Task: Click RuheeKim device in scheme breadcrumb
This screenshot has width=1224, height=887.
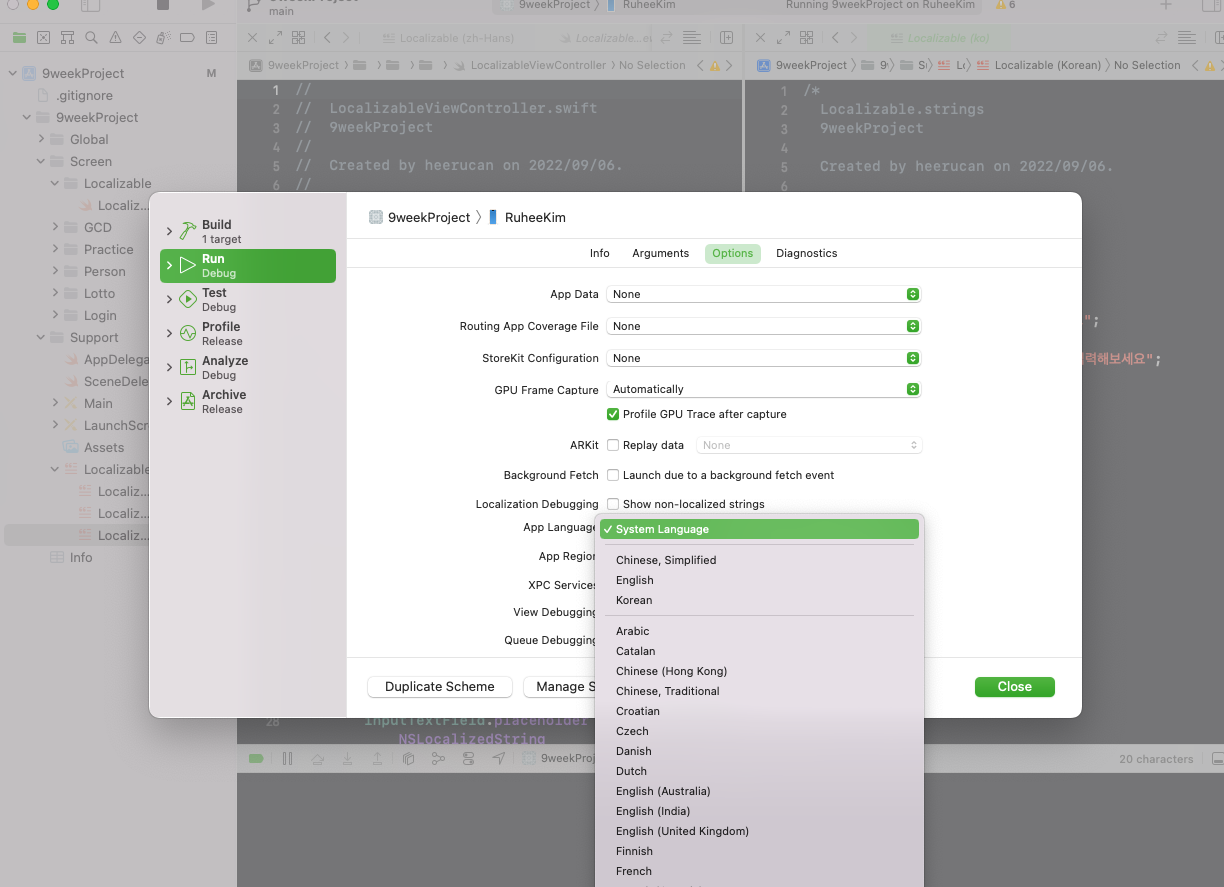Action: click(x=527, y=217)
